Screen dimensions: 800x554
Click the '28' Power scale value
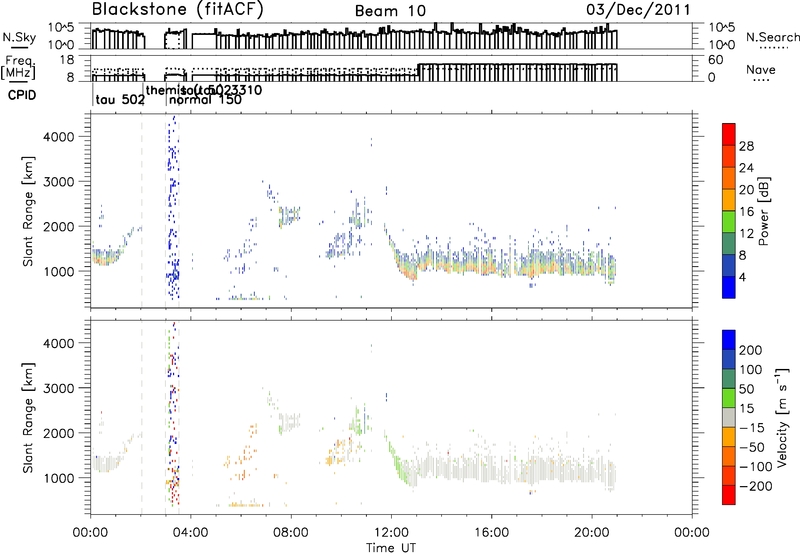click(x=746, y=146)
